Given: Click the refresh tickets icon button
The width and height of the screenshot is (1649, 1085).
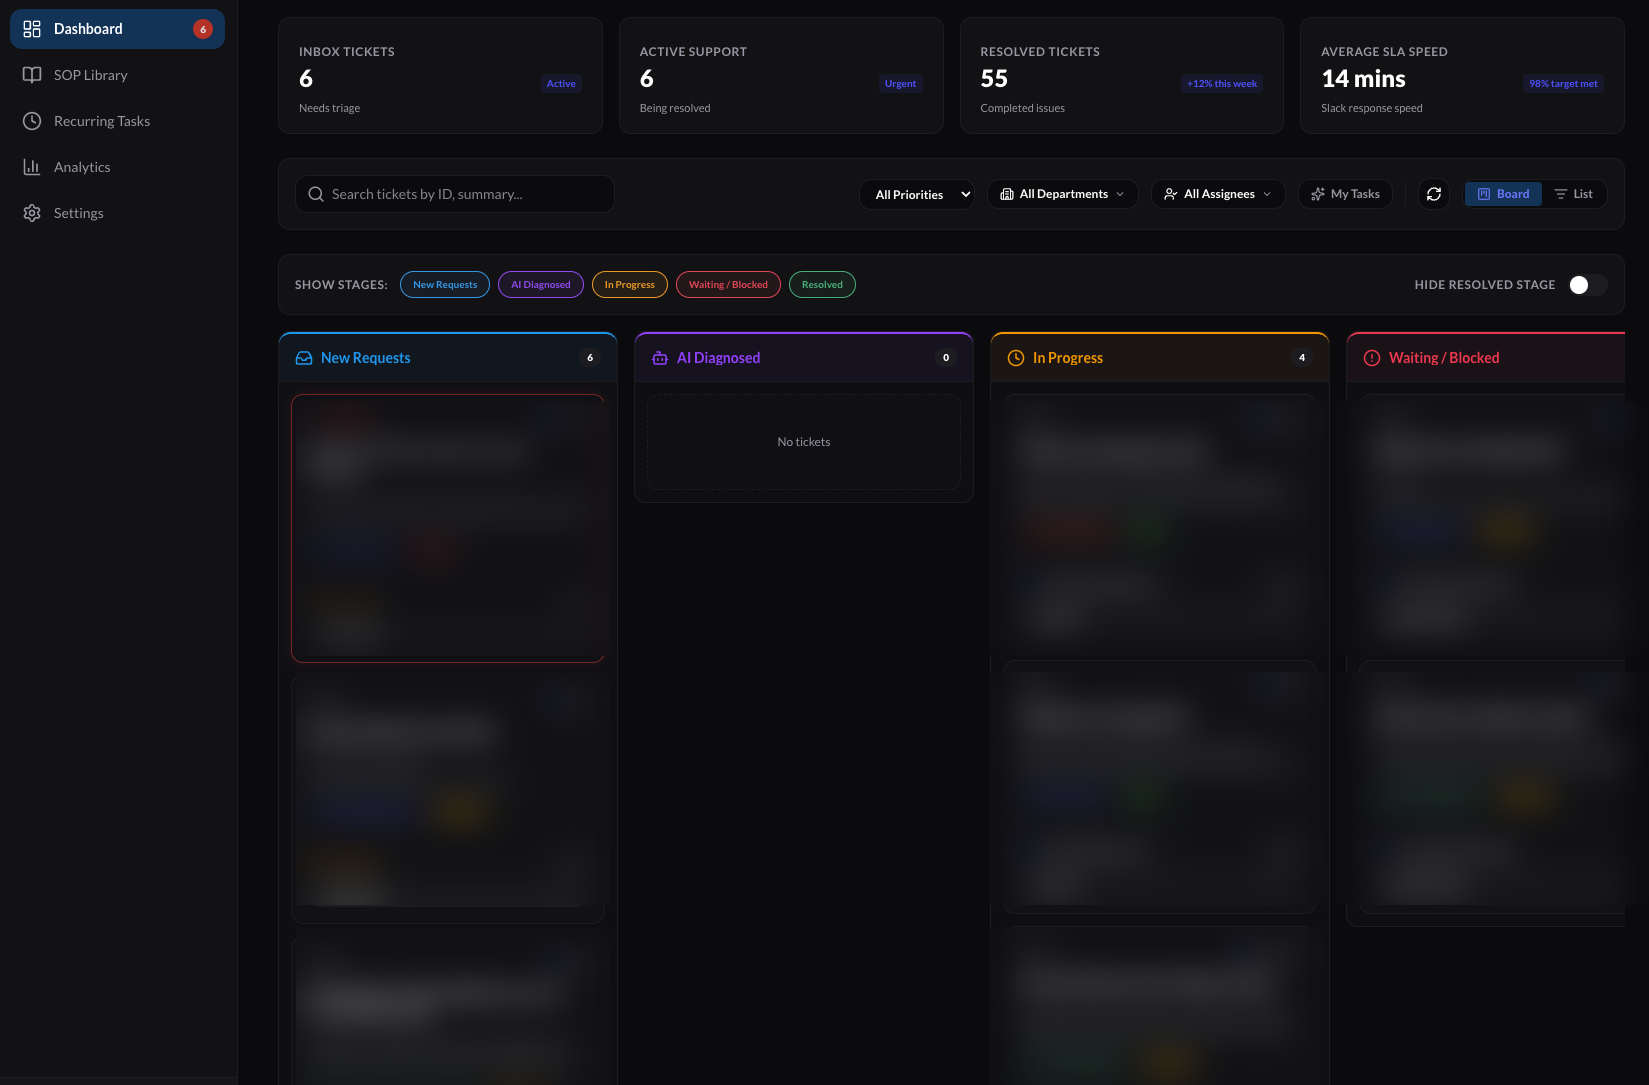Looking at the screenshot, I should coord(1433,194).
